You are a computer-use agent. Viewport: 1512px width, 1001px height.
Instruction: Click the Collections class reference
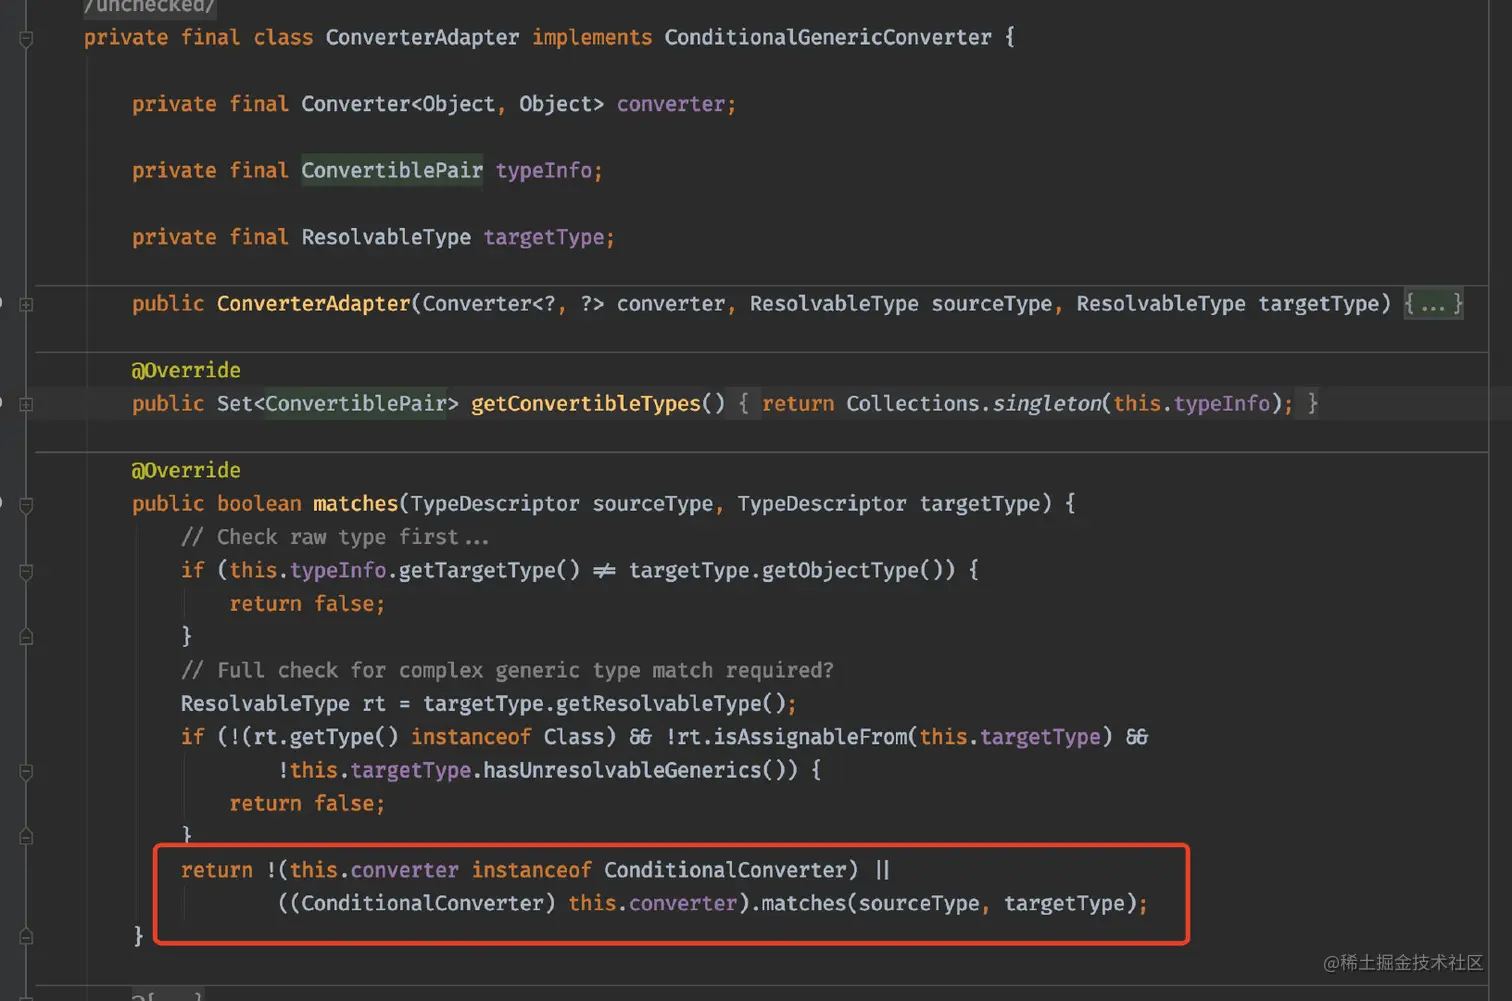click(x=913, y=404)
